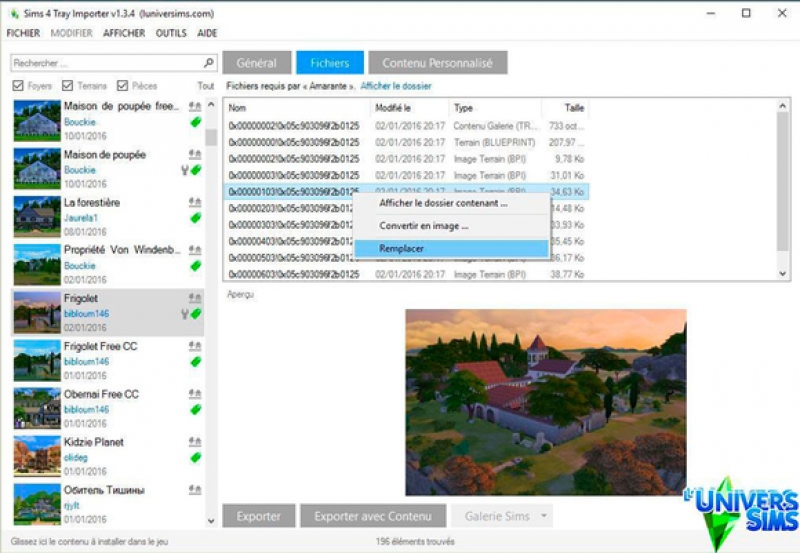800x553 pixels.
Task: Open the FICHIER menu
Action: 23,33
